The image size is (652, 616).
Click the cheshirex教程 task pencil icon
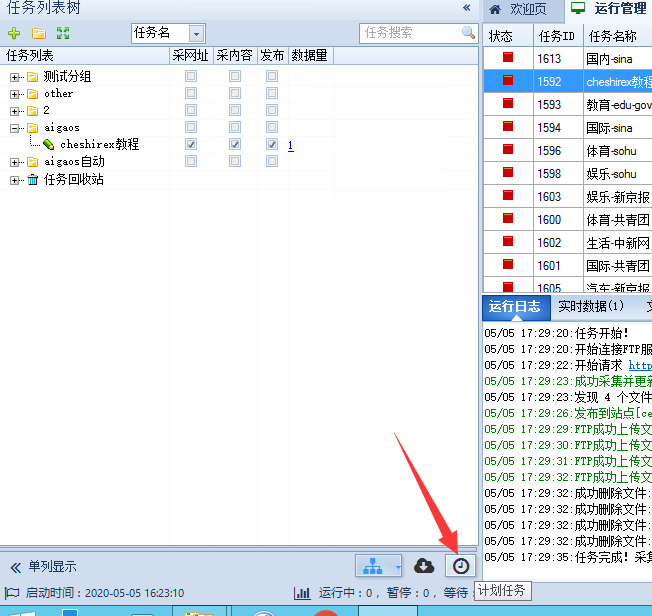pyautogui.click(x=49, y=144)
